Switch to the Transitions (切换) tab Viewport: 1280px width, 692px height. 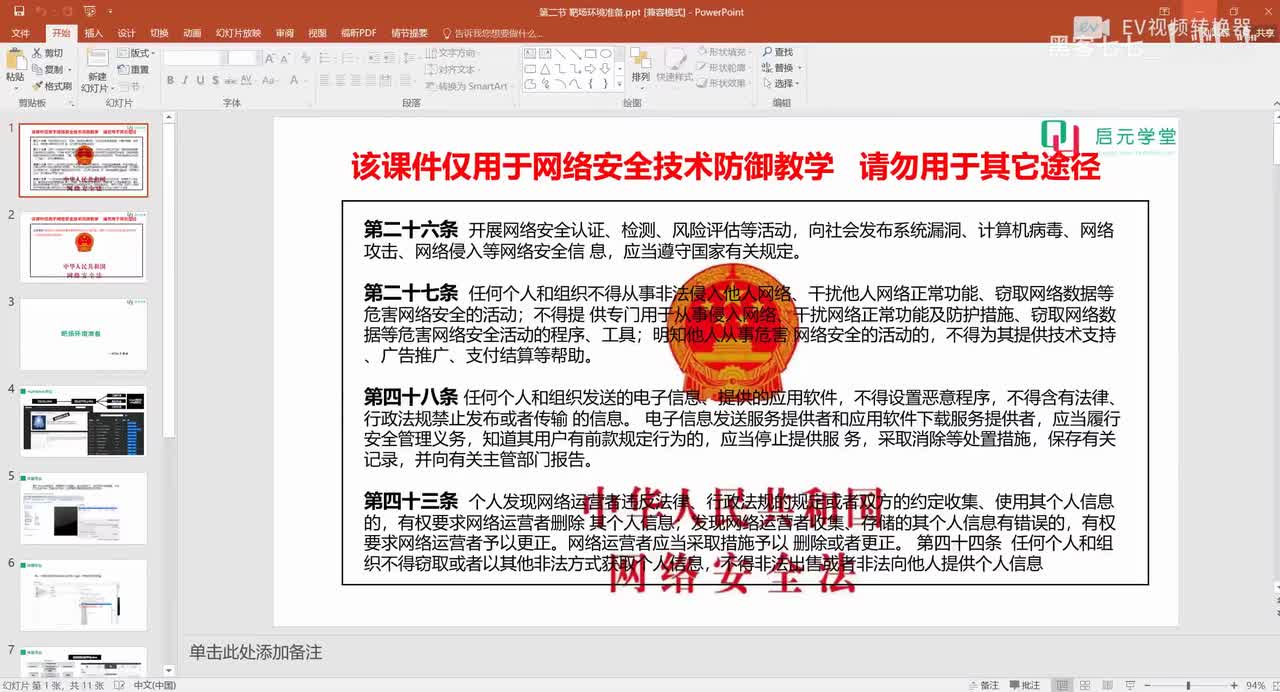159,33
